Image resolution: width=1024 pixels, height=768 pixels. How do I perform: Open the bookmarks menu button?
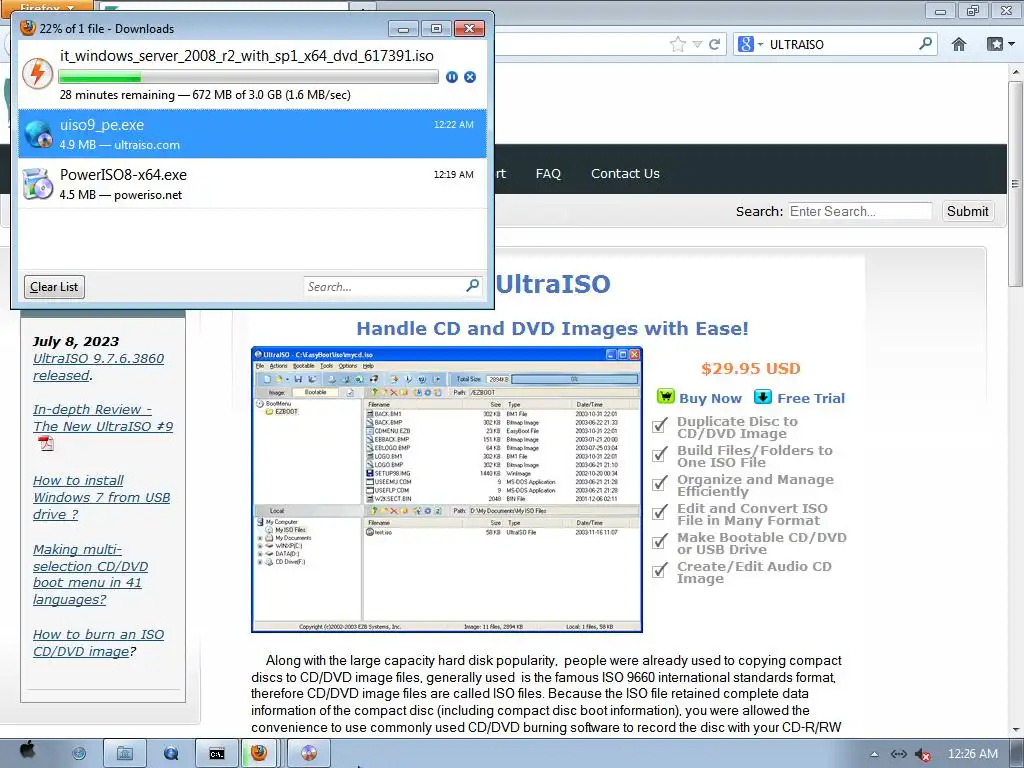pos(1000,44)
